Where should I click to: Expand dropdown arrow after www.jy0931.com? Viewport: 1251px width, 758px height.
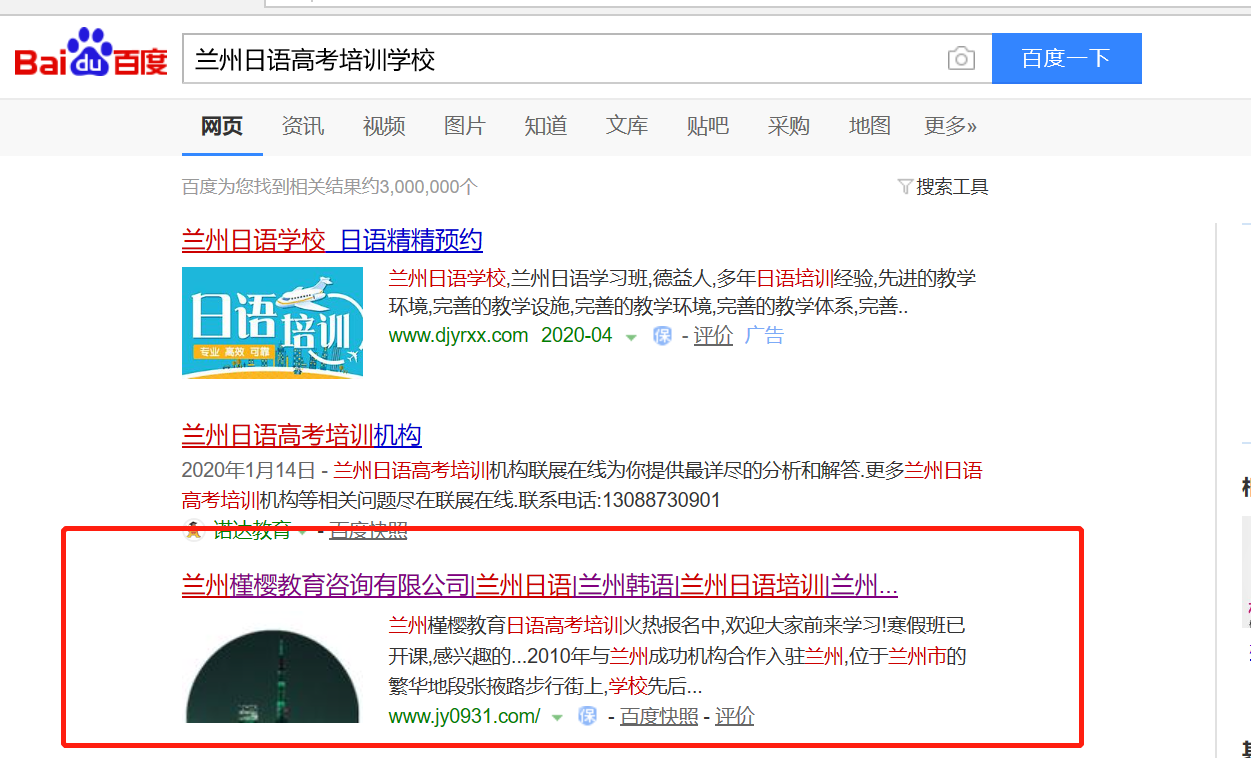pos(557,717)
